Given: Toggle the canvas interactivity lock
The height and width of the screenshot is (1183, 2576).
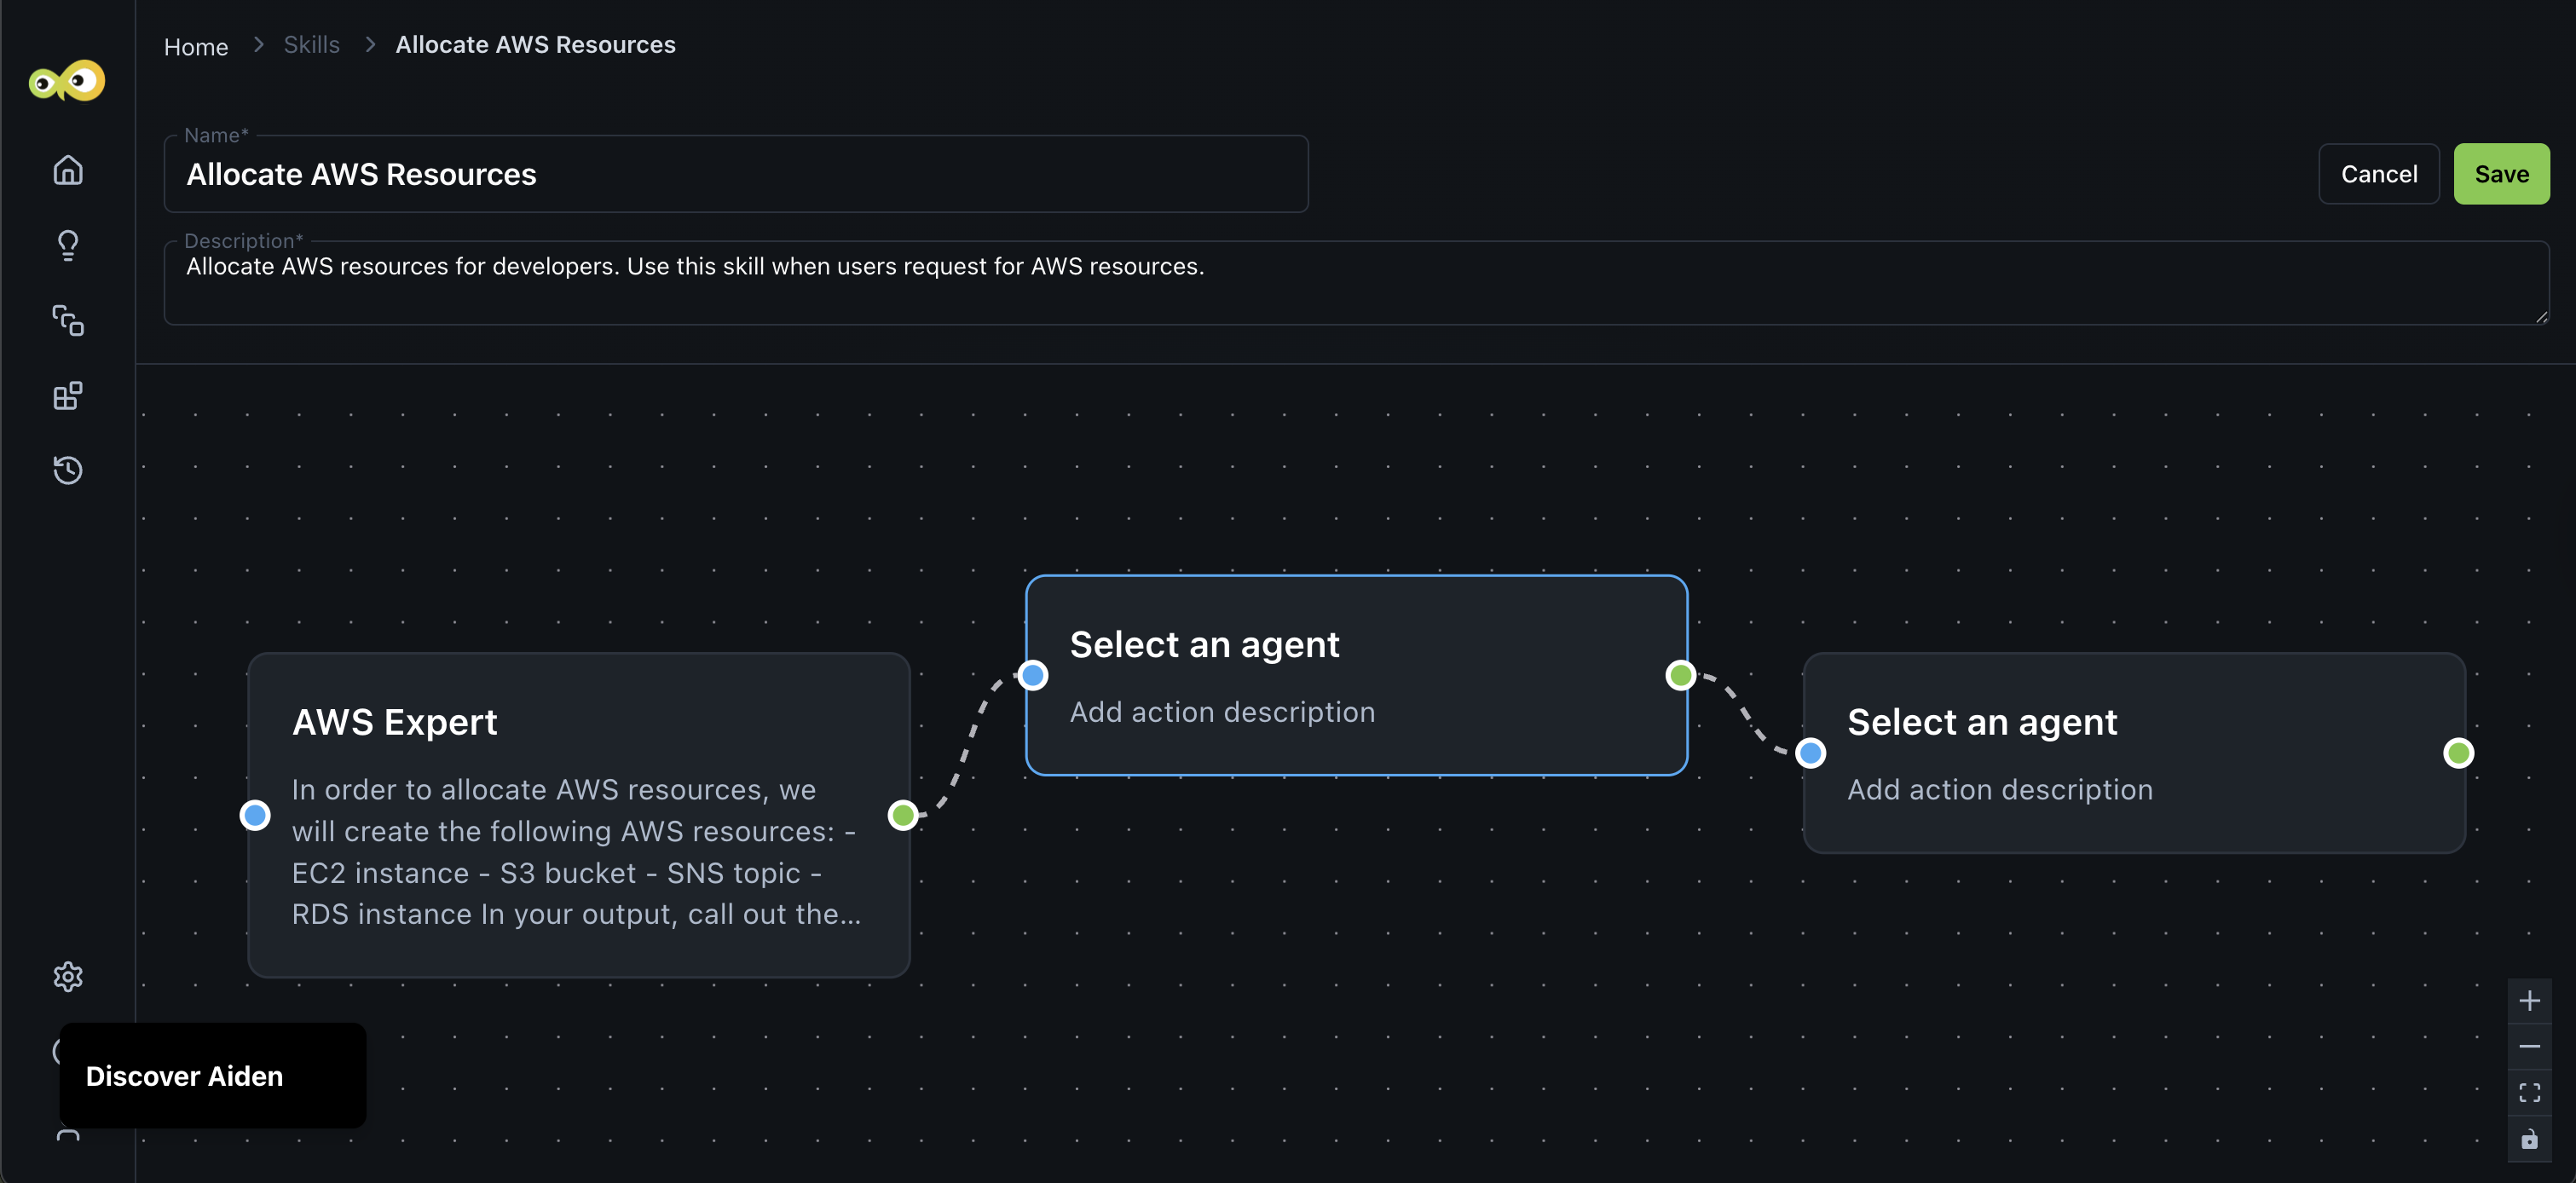Looking at the screenshot, I should [2529, 1139].
